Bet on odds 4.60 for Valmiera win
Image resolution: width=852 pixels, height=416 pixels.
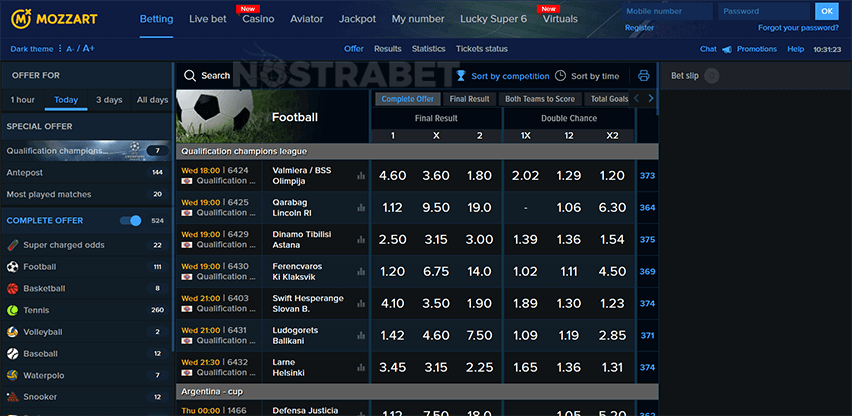click(x=393, y=175)
